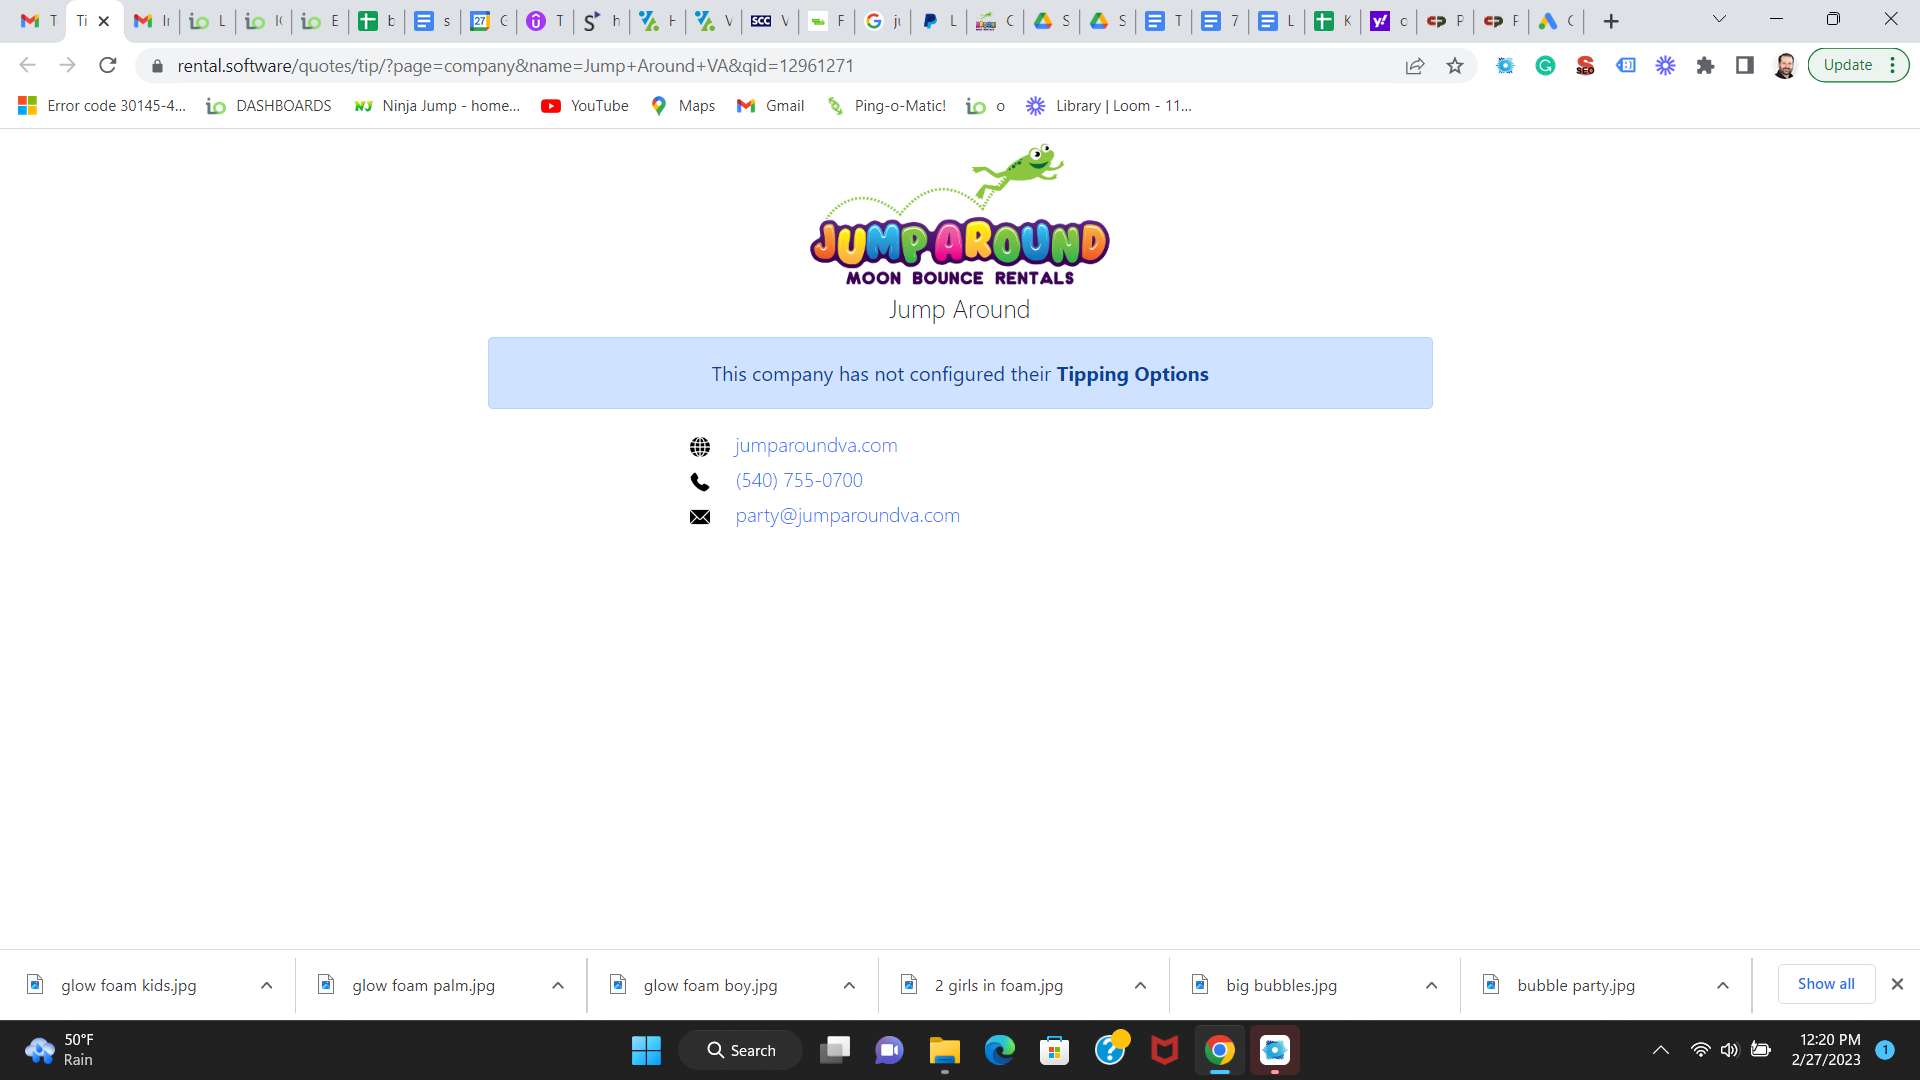
Task: Open the jumparoundva.com website link
Action: point(816,446)
